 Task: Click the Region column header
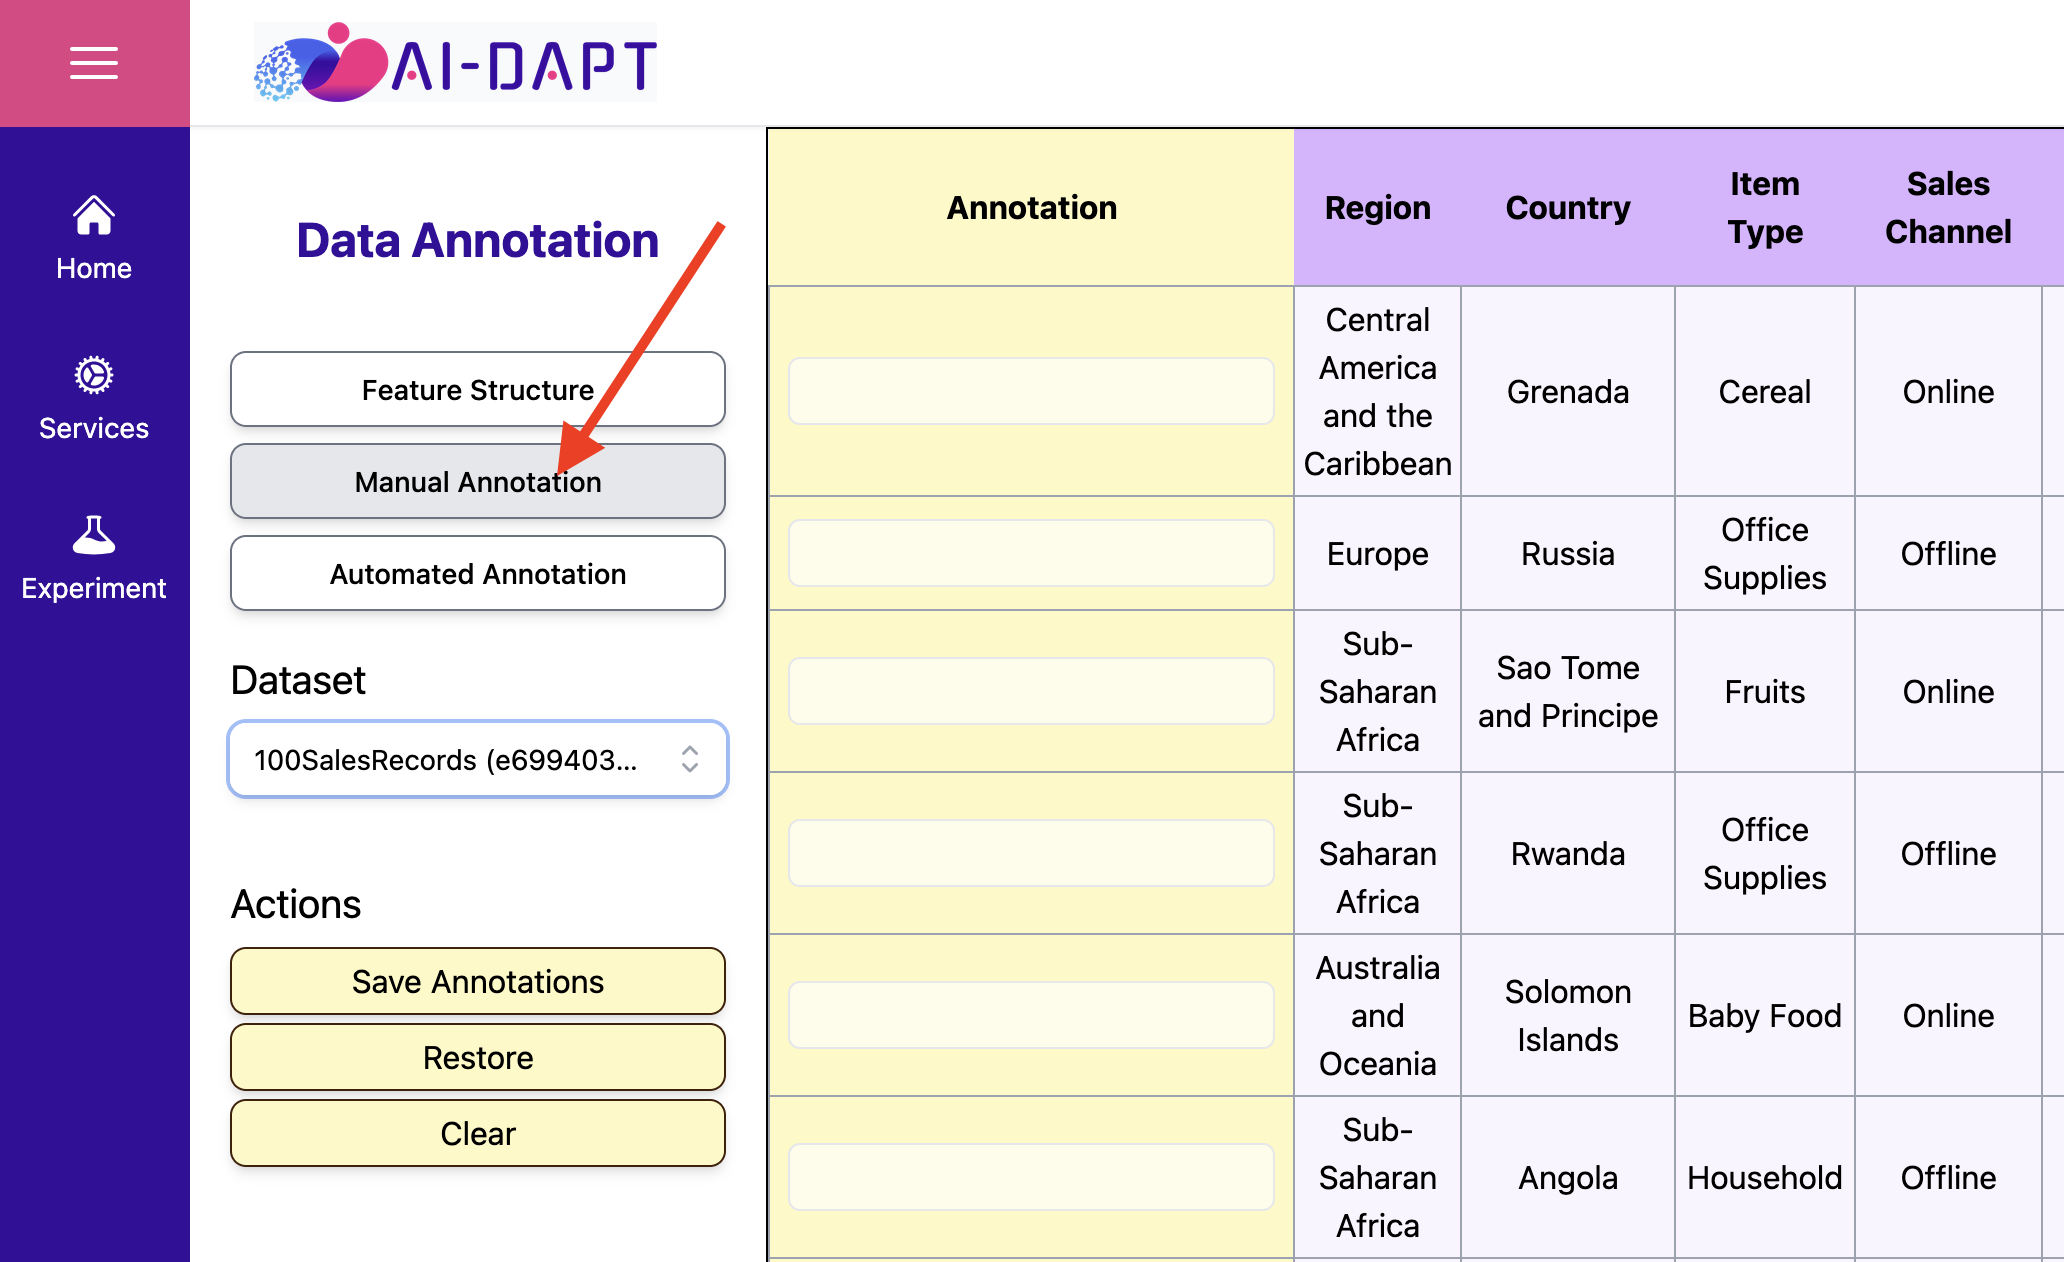(x=1377, y=207)
